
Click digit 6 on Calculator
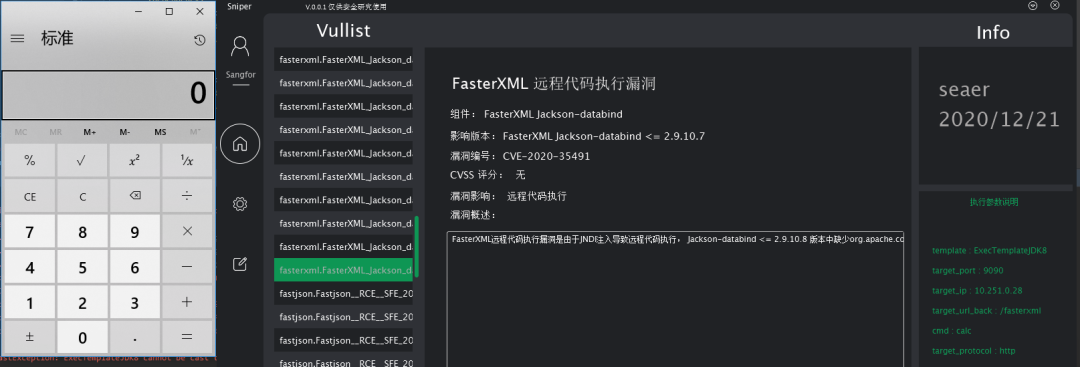click(134, 267)
